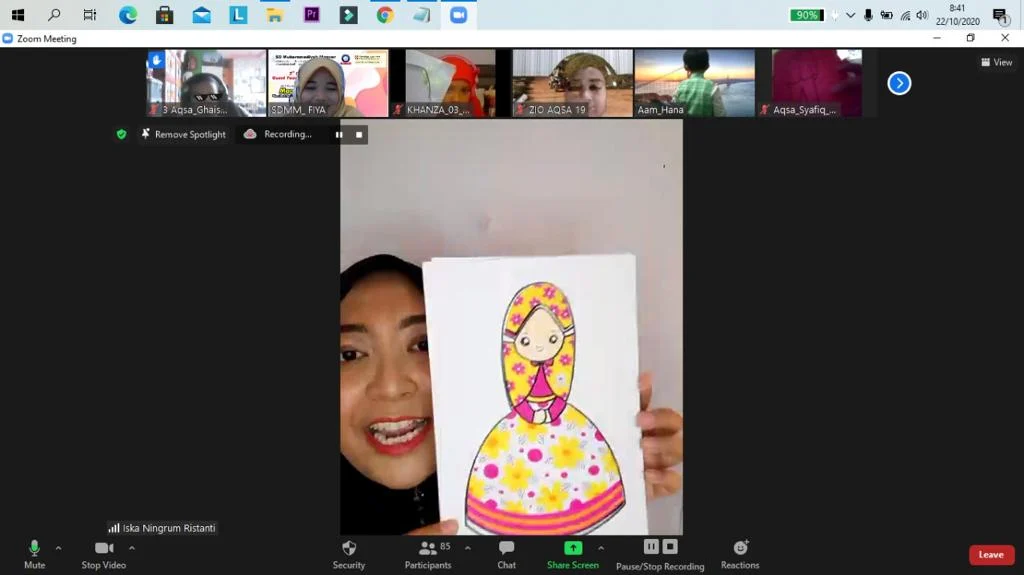The width and height of the screenshot is (1024, 575).
Task: Expand video options arrow beside Stop Video
Action: [x=132, y=548]
